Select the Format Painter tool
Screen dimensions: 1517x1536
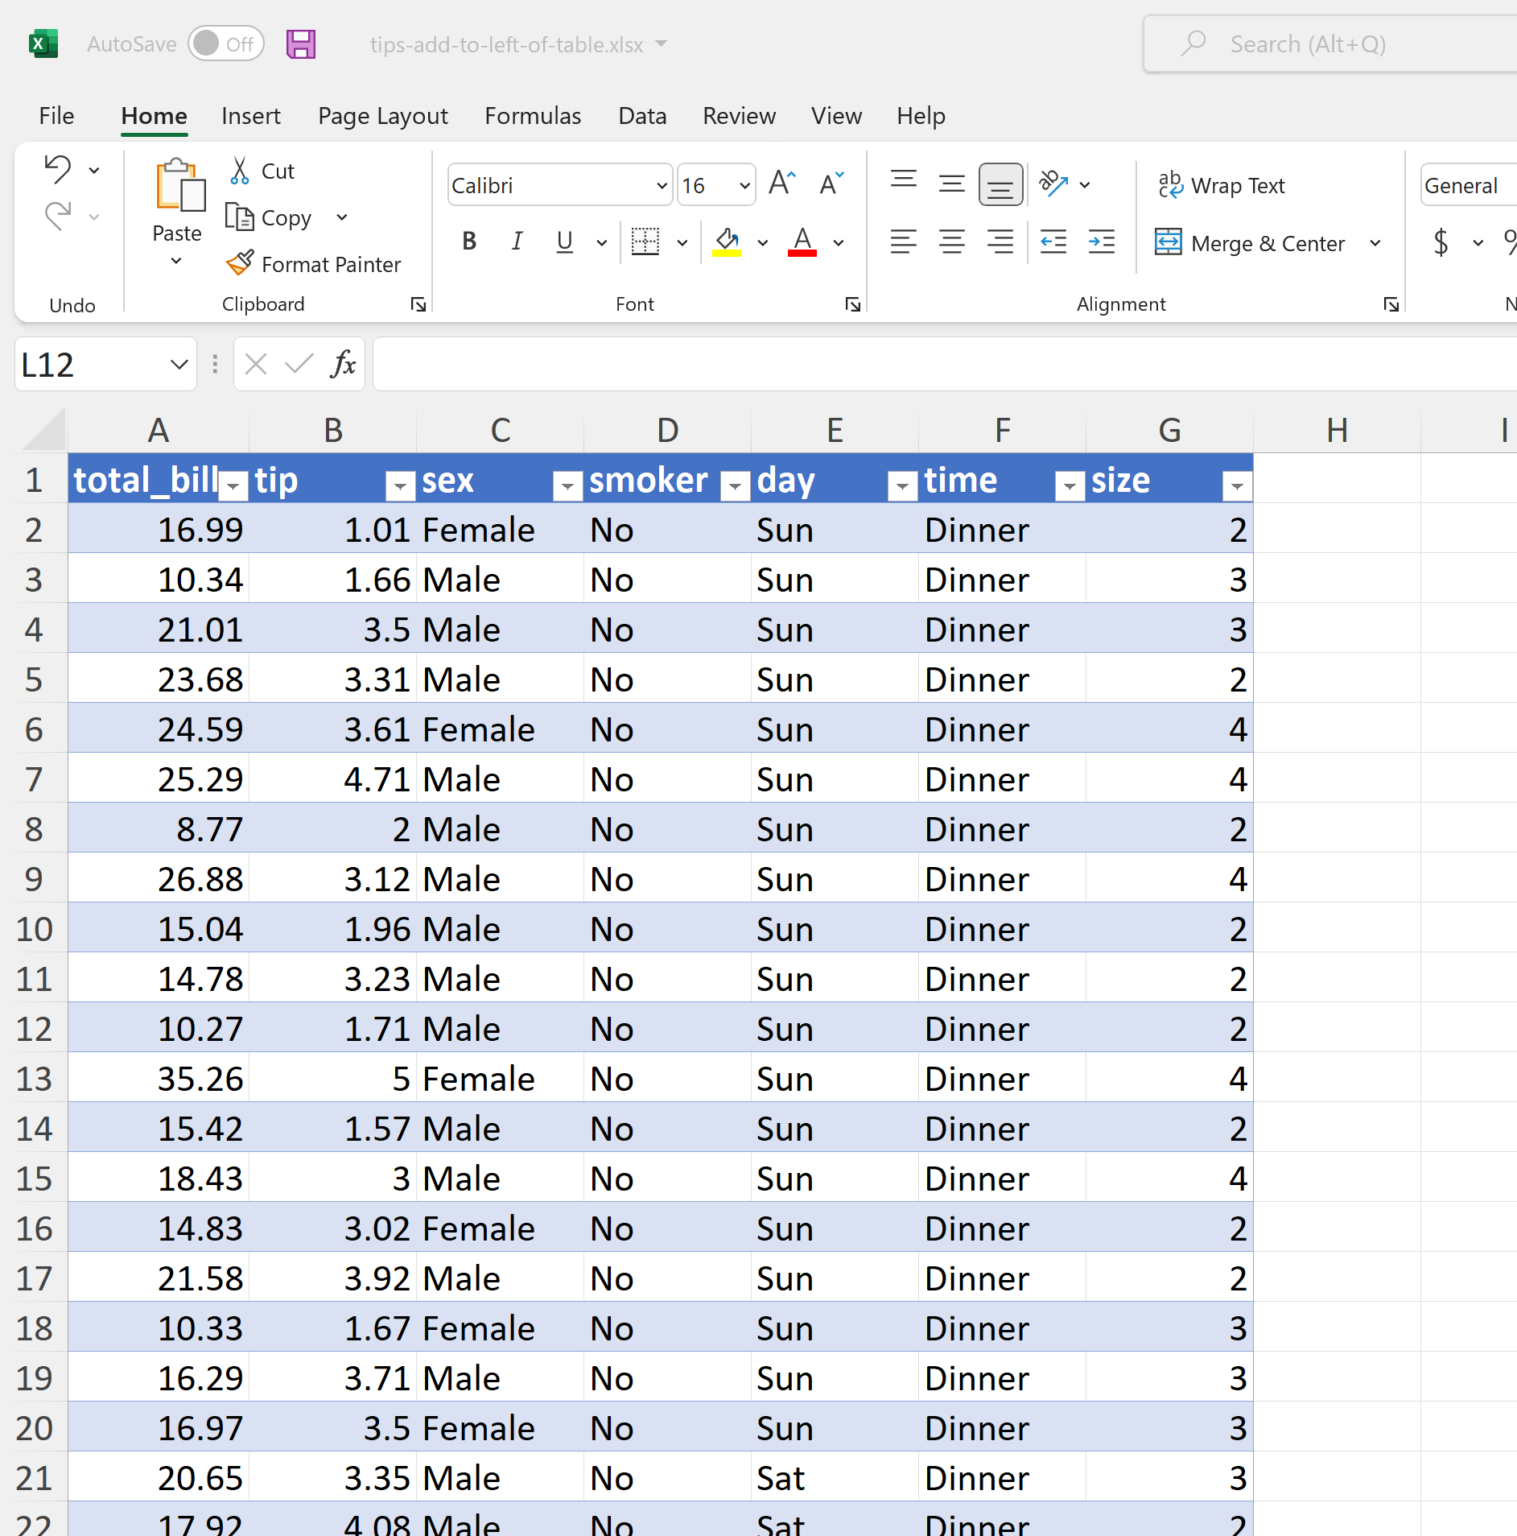coord(314,264)
